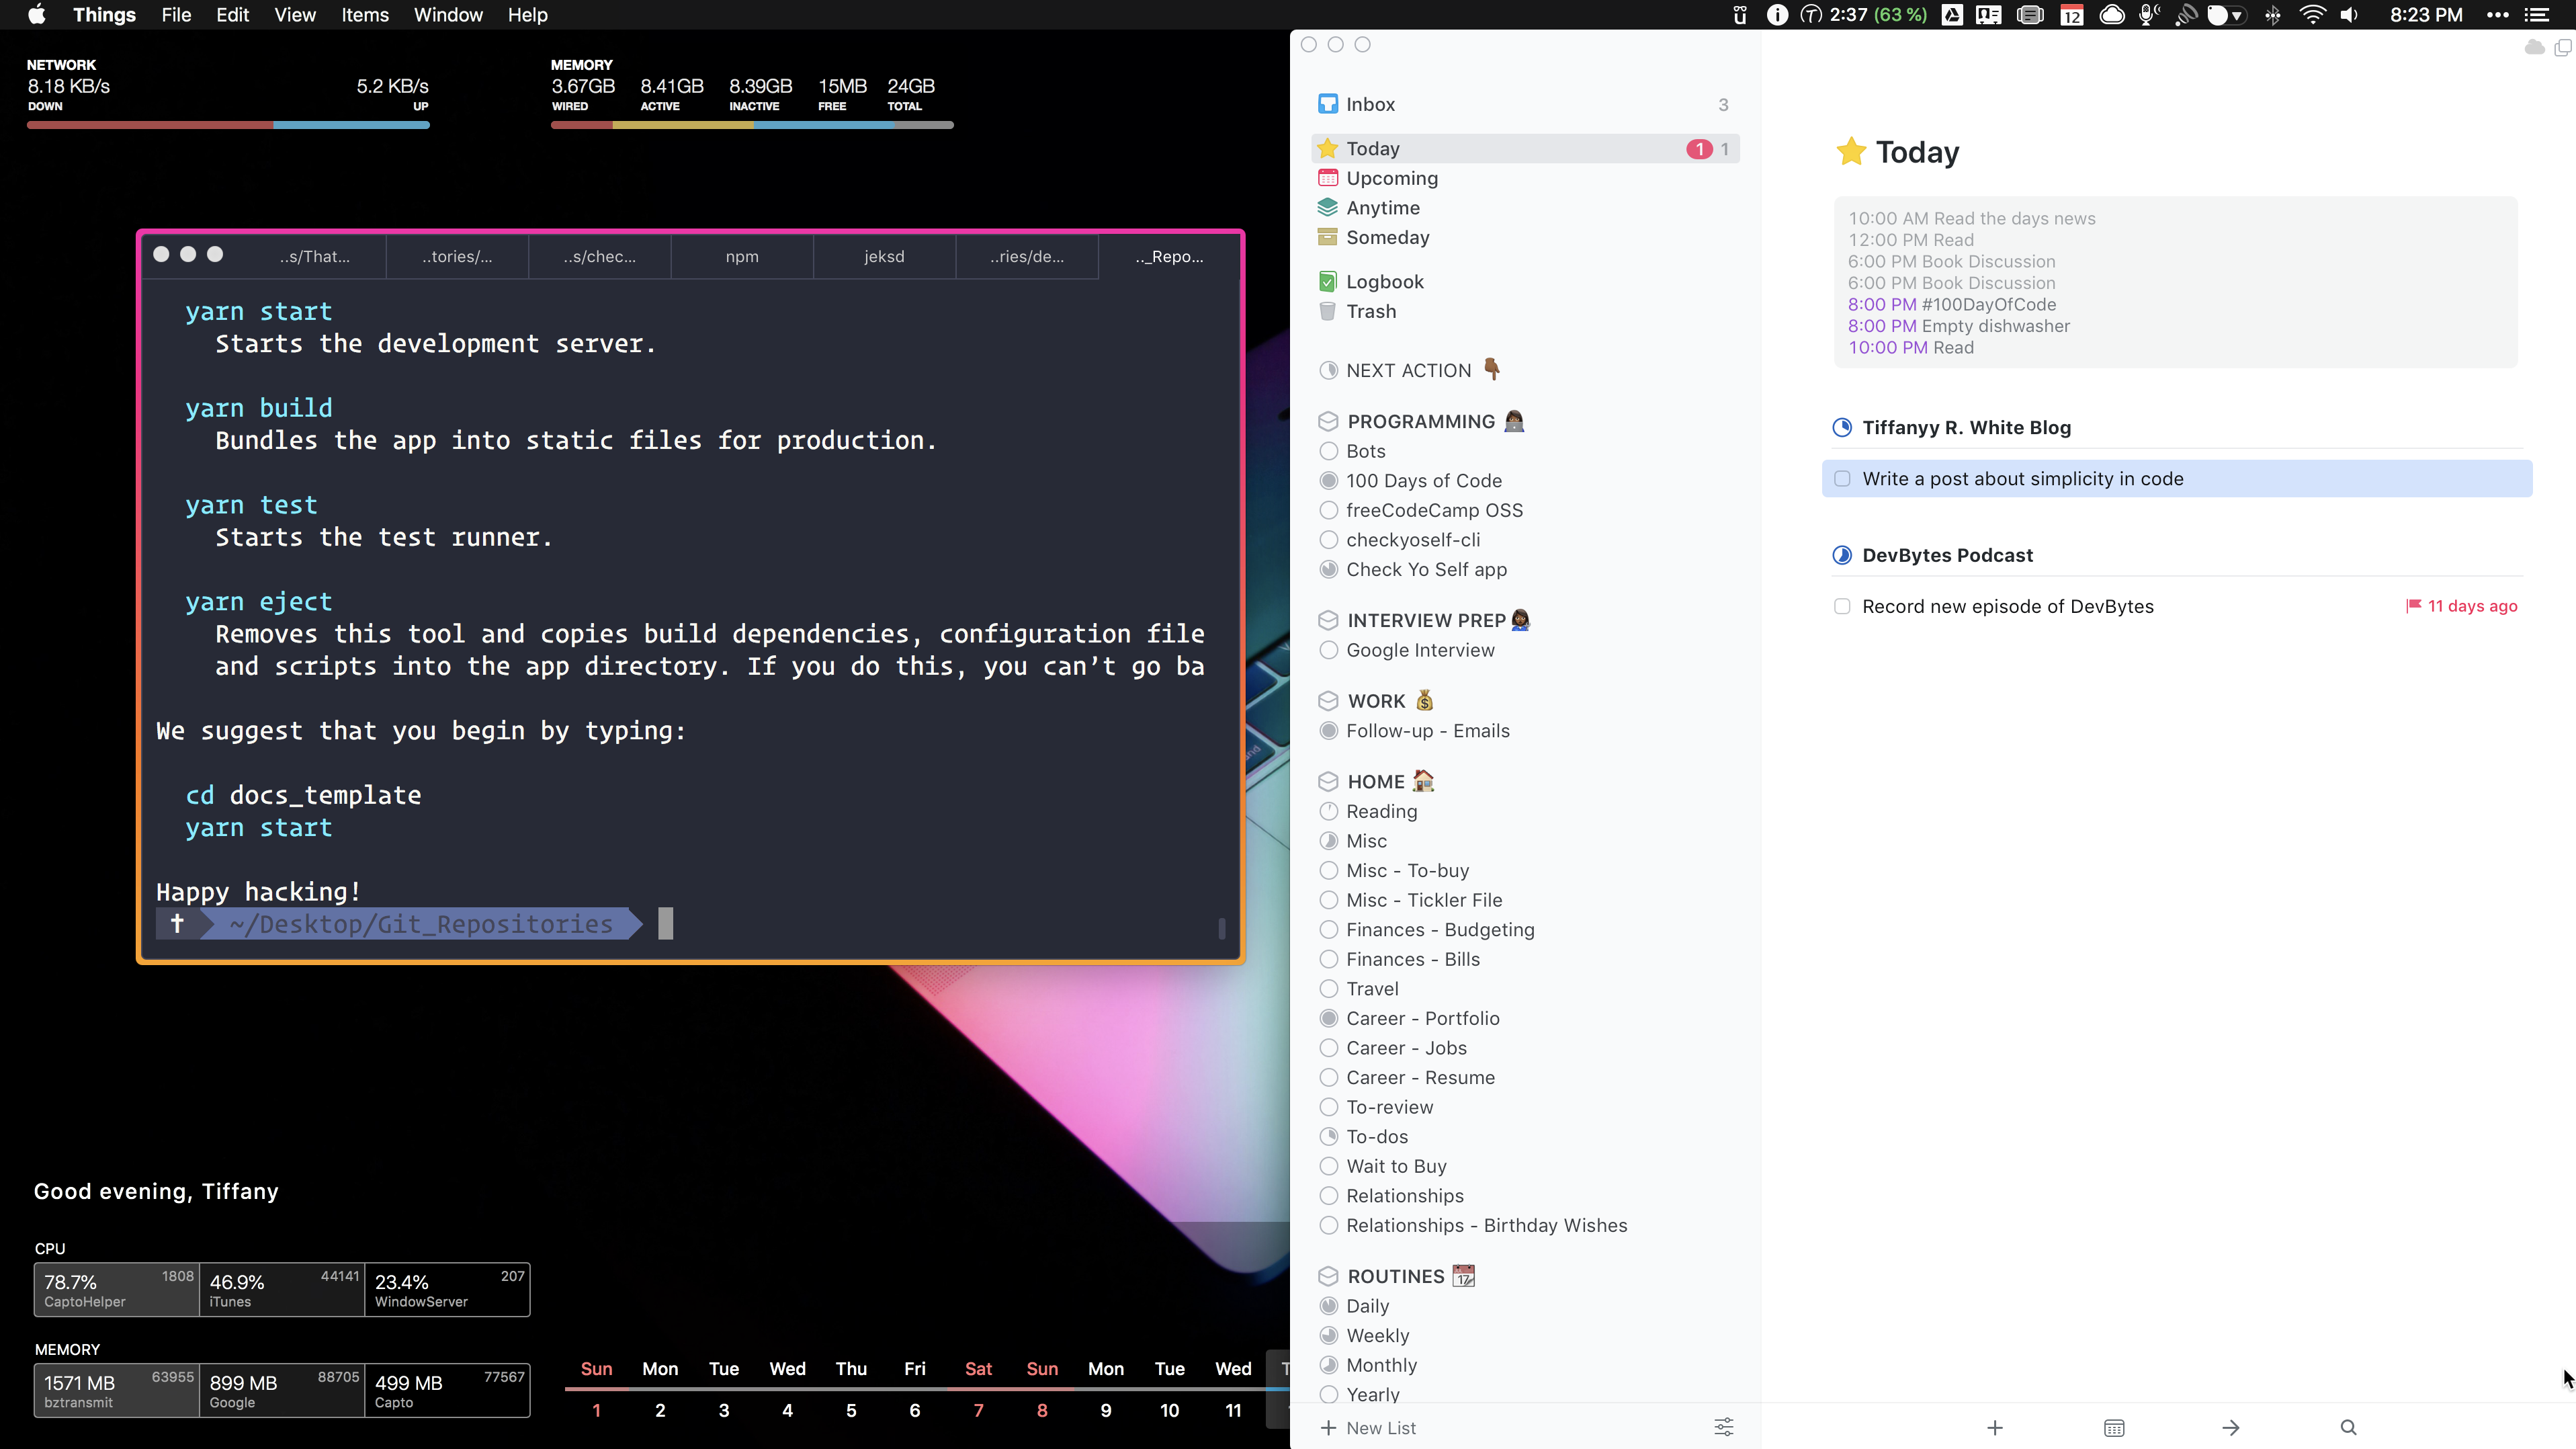The image size is (2576, 1449).
Task: Check off Record new episode of DevBytes
Action: tap(1842, 607)
